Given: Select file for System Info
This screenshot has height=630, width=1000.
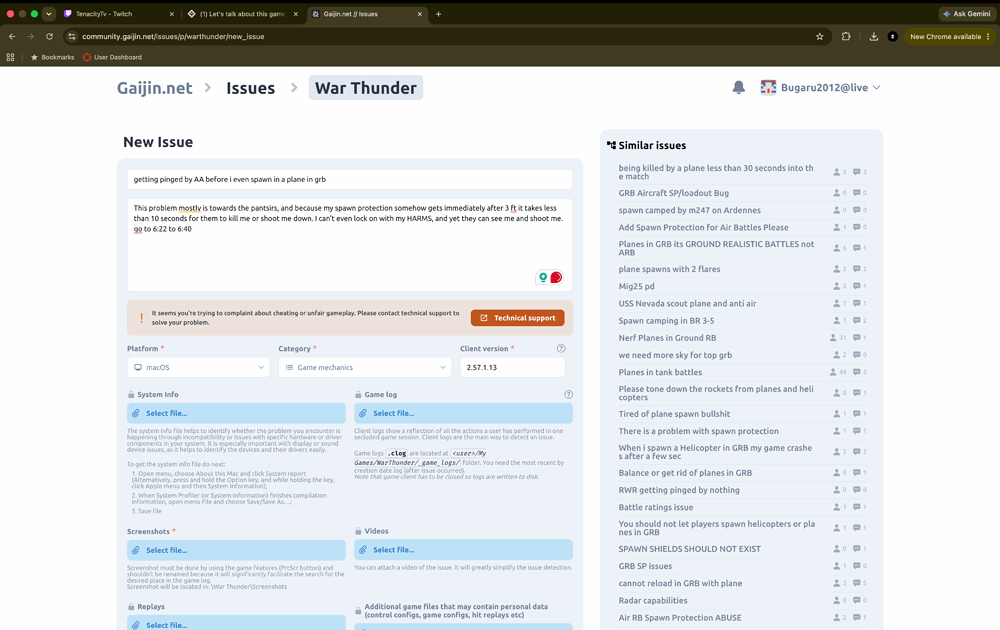Looking at the screenshot, I should pyautogui.click(x=236, y=413).
